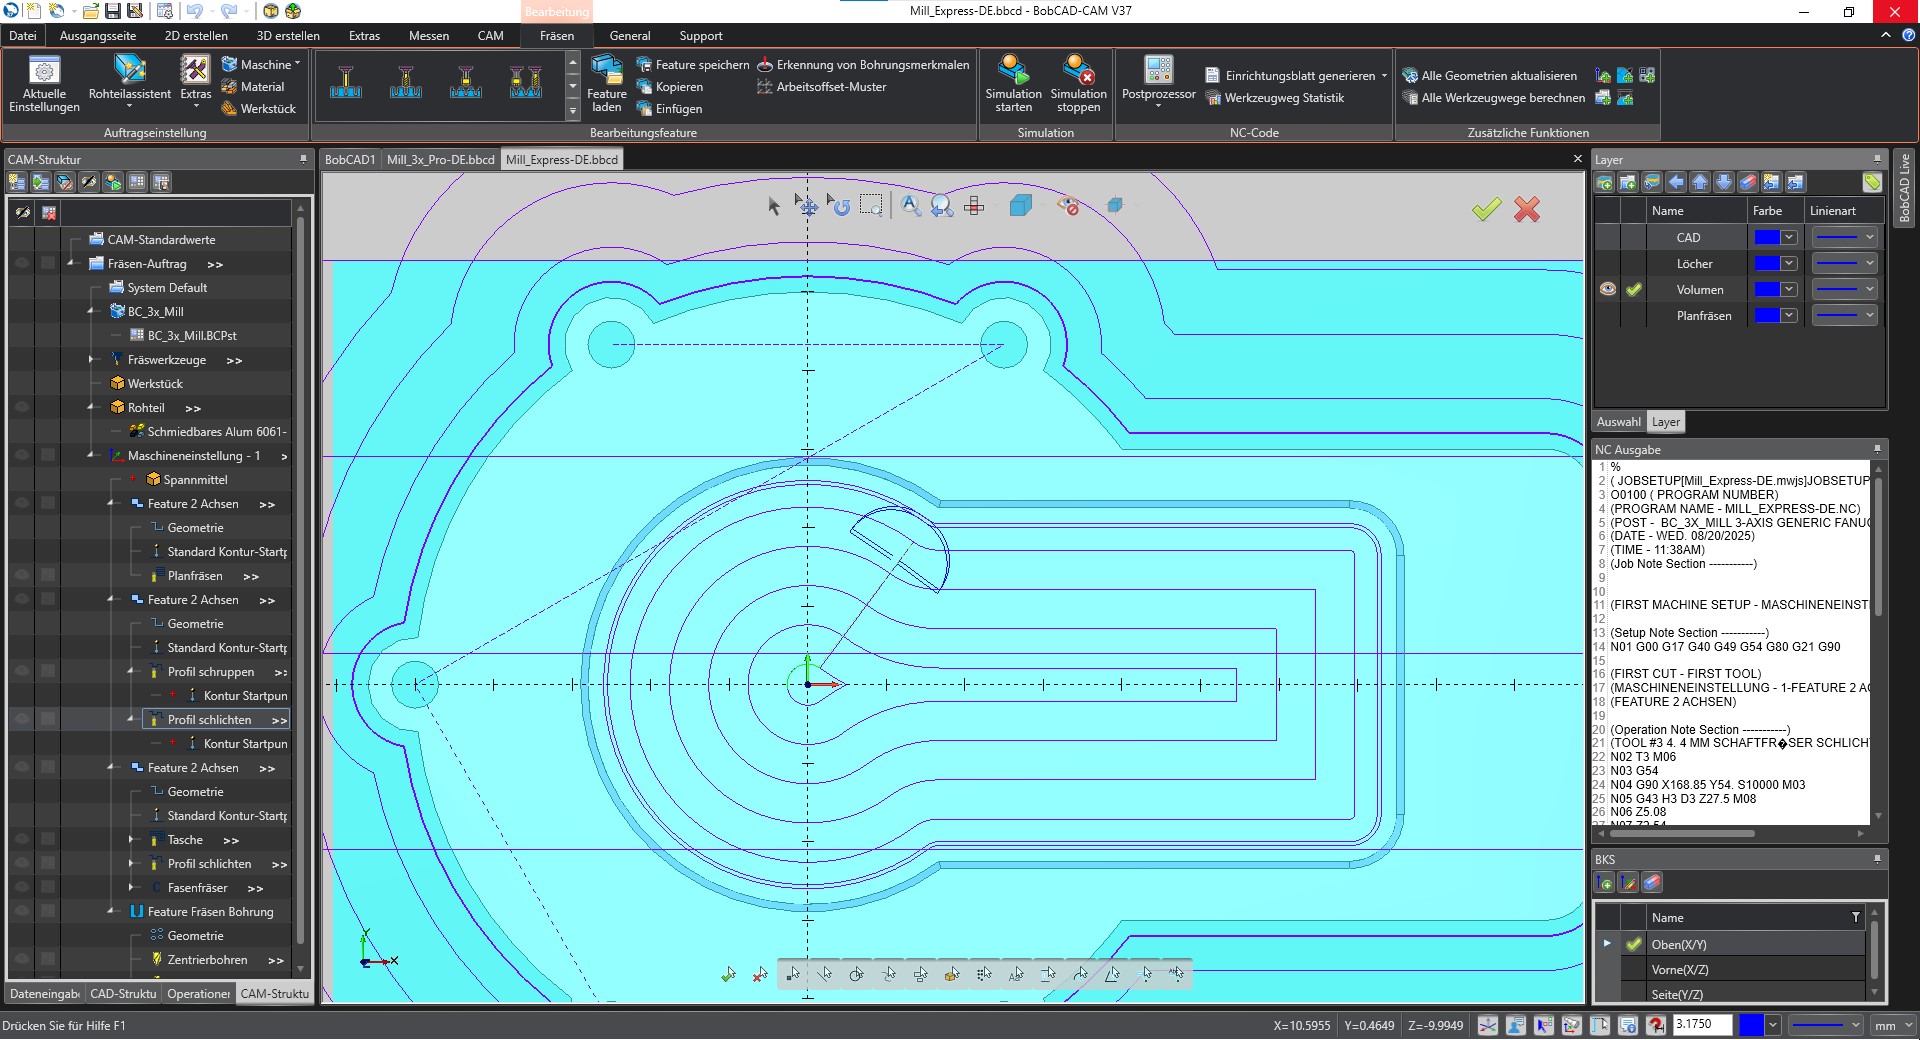Select Profil schlichten operation in tree
1920x1040 pixels.
[x=209, y=720]
